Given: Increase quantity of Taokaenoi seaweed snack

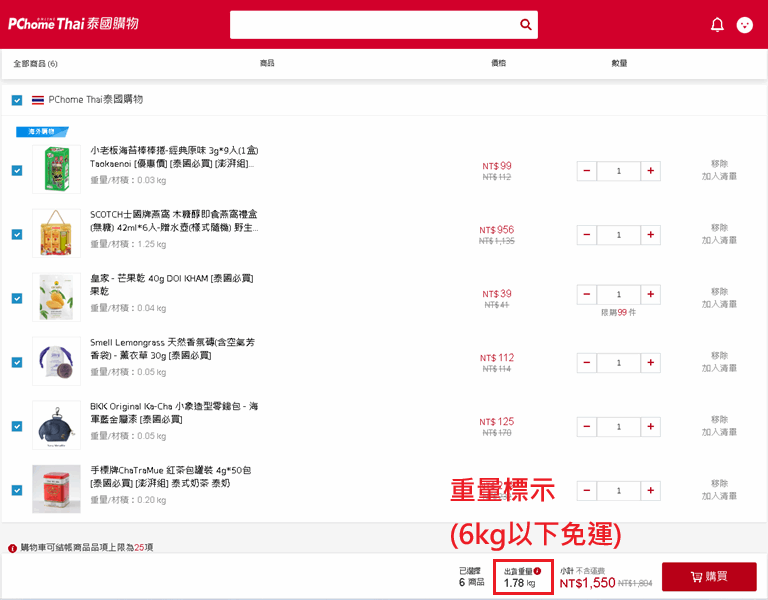Looking at the screenshot, I should [x=651, y=171].
